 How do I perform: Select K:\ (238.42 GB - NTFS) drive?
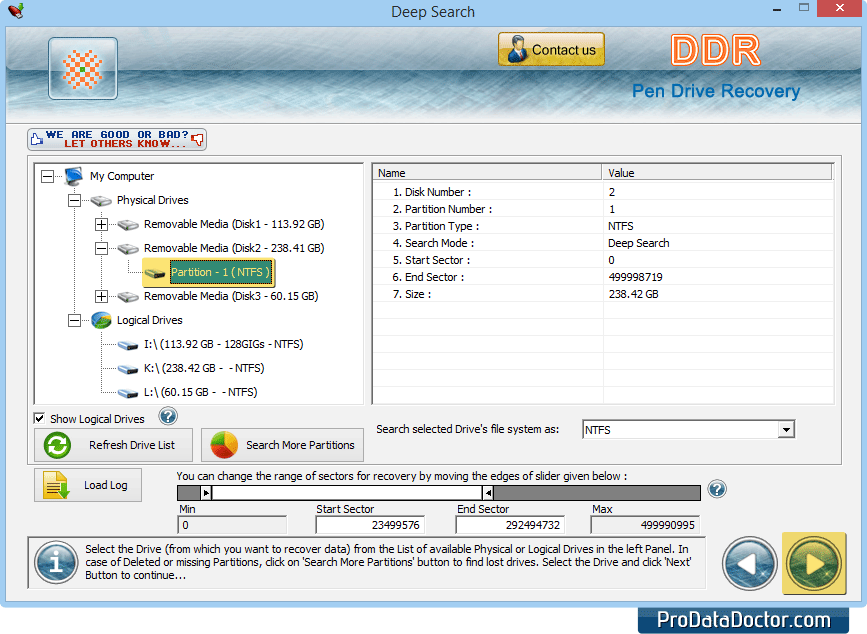pyautogui.click(x=204, y=368)
